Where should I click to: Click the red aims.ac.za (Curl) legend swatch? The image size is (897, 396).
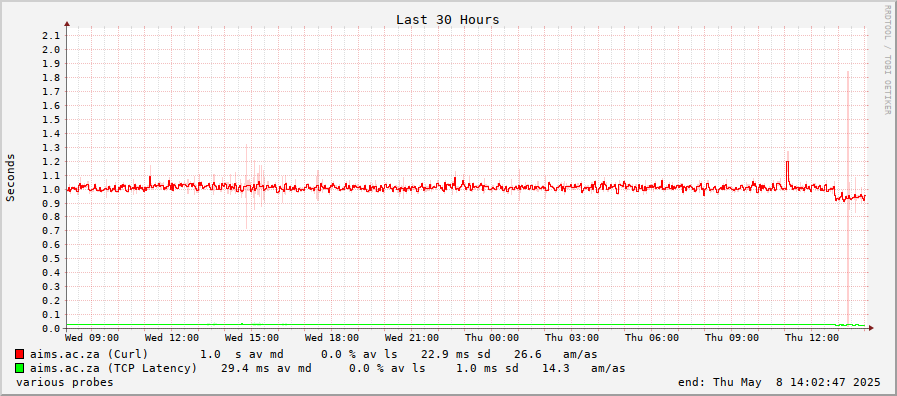click(20, 354)
